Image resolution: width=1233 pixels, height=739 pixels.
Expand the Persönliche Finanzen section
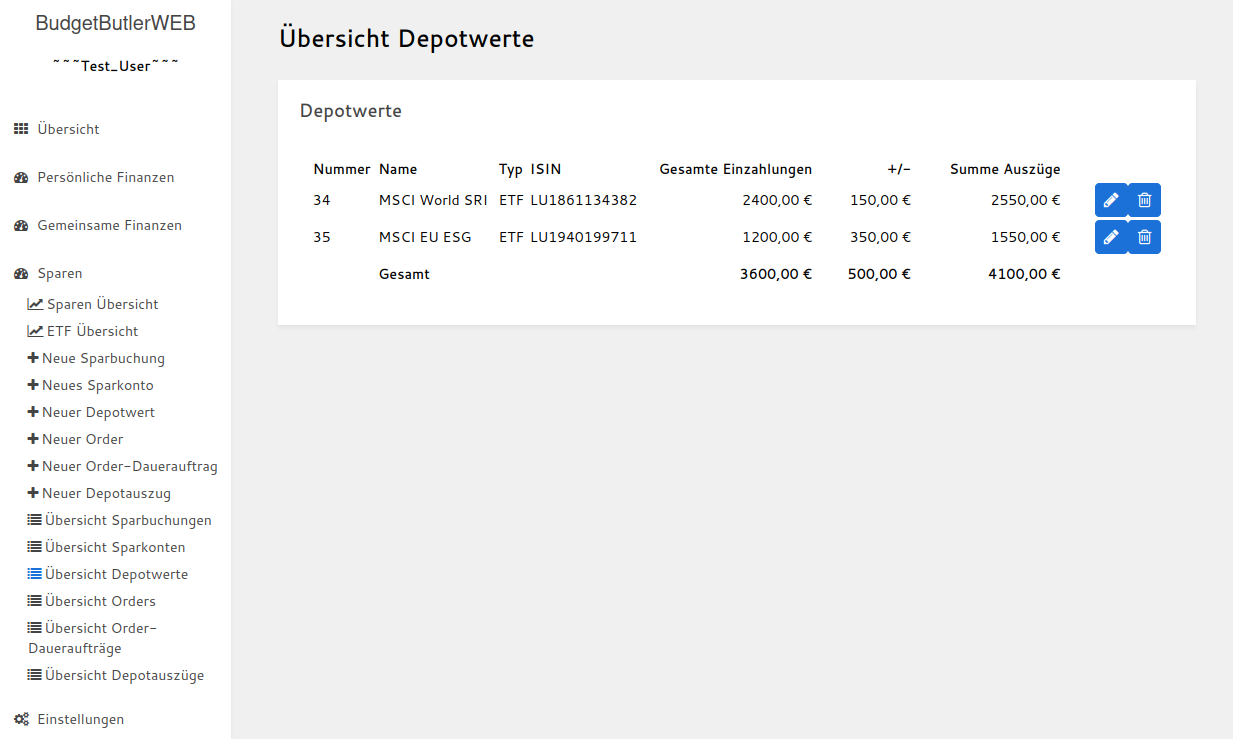click(105, 176)
